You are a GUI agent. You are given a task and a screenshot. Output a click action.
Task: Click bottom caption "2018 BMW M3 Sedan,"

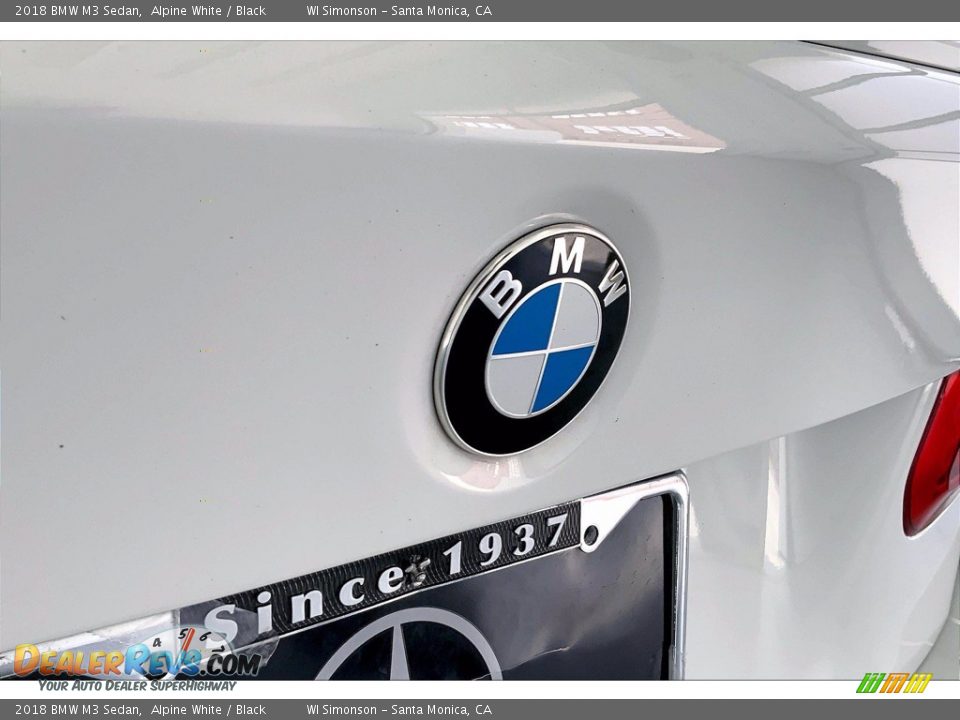(x=78, y=710)
